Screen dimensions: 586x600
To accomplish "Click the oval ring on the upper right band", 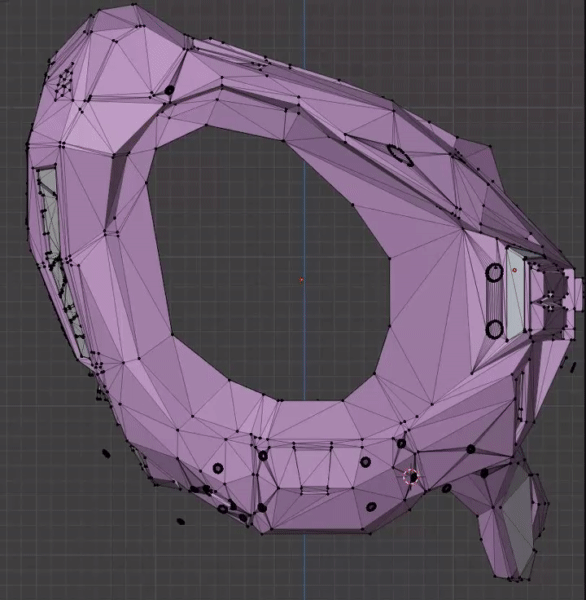I will point(400,155).
